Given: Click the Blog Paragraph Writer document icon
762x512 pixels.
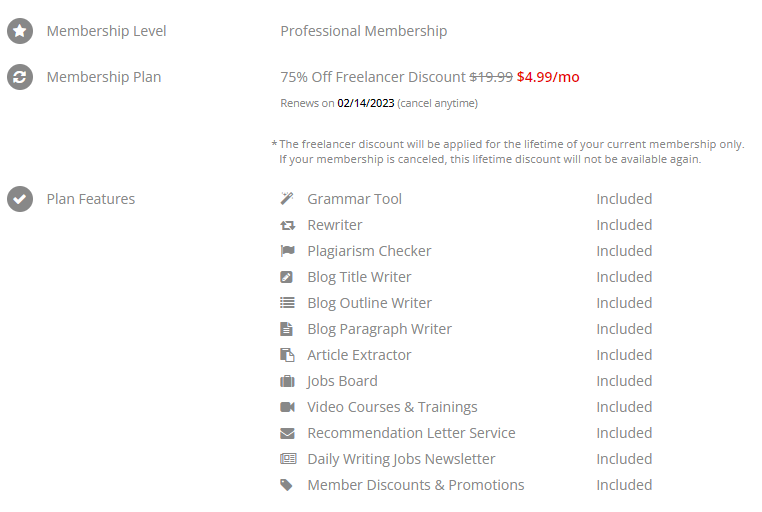Looking at the screenshot, I should pos(286,329).
